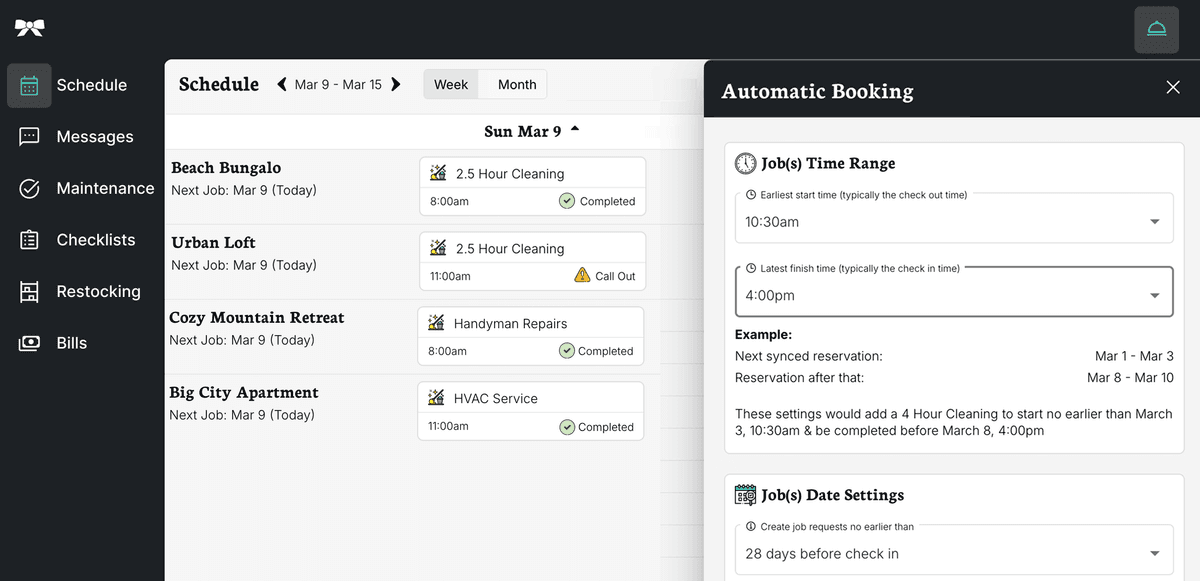1200x581 pixels.
Task: Switch to the Month tab
Action: pyautogui.click(x=516, y=84)
